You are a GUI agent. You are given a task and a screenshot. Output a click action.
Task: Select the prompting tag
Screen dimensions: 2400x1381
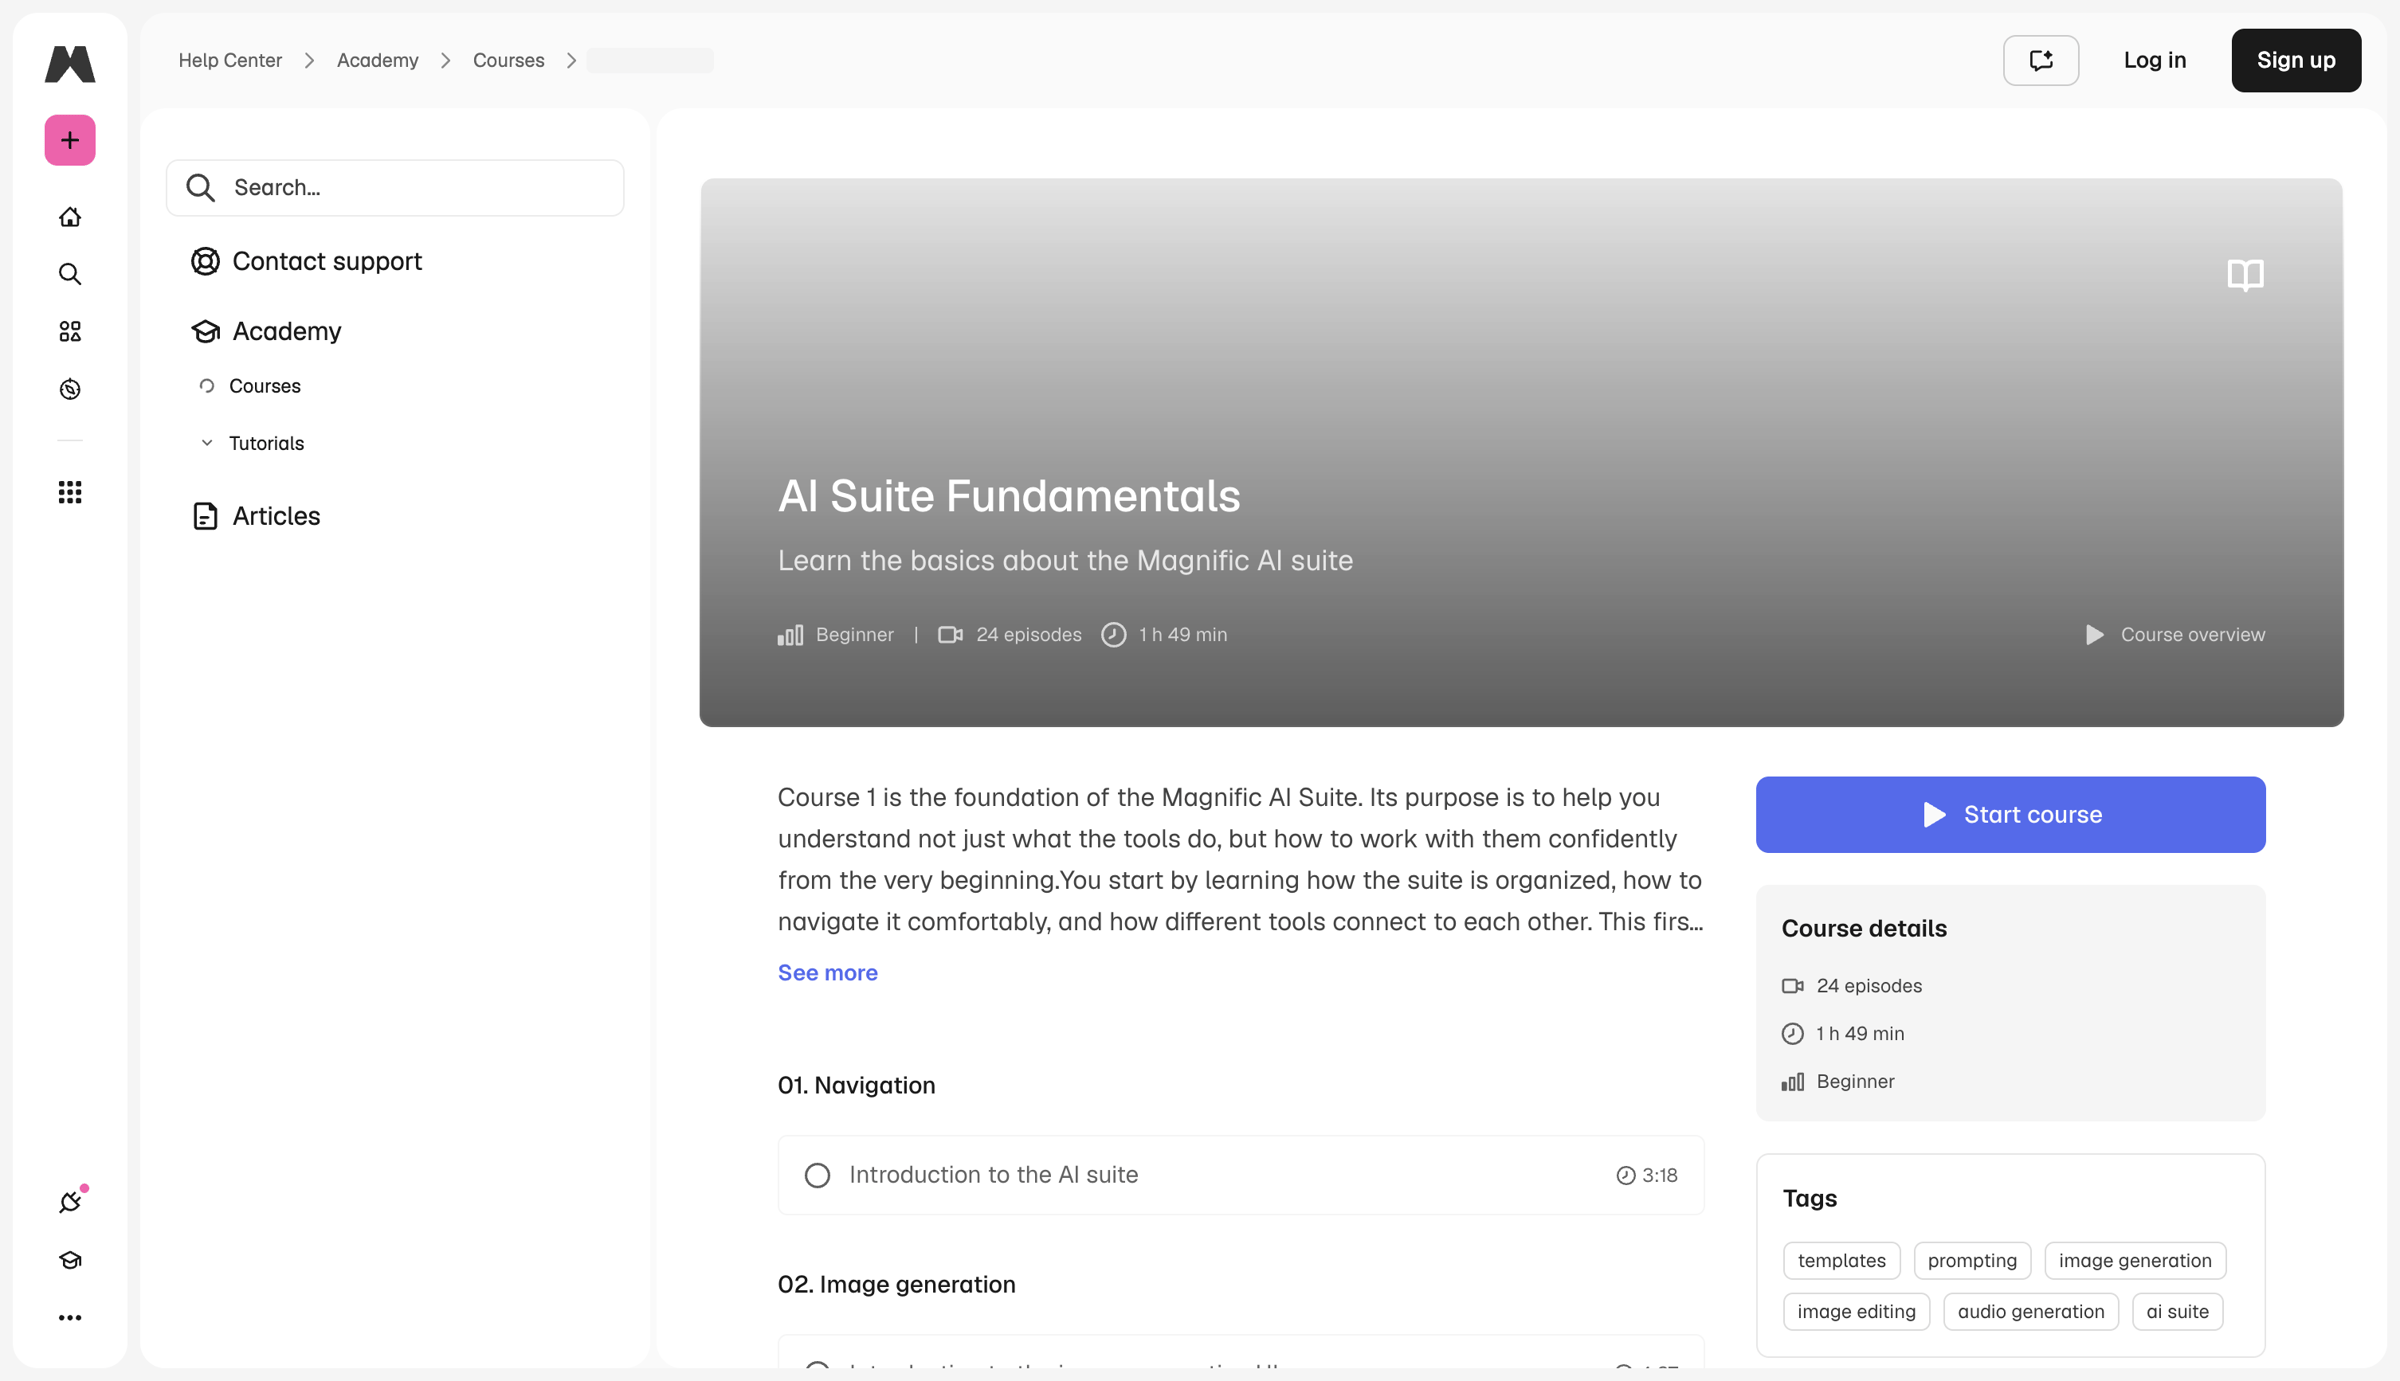[x=1972, y=1261]
